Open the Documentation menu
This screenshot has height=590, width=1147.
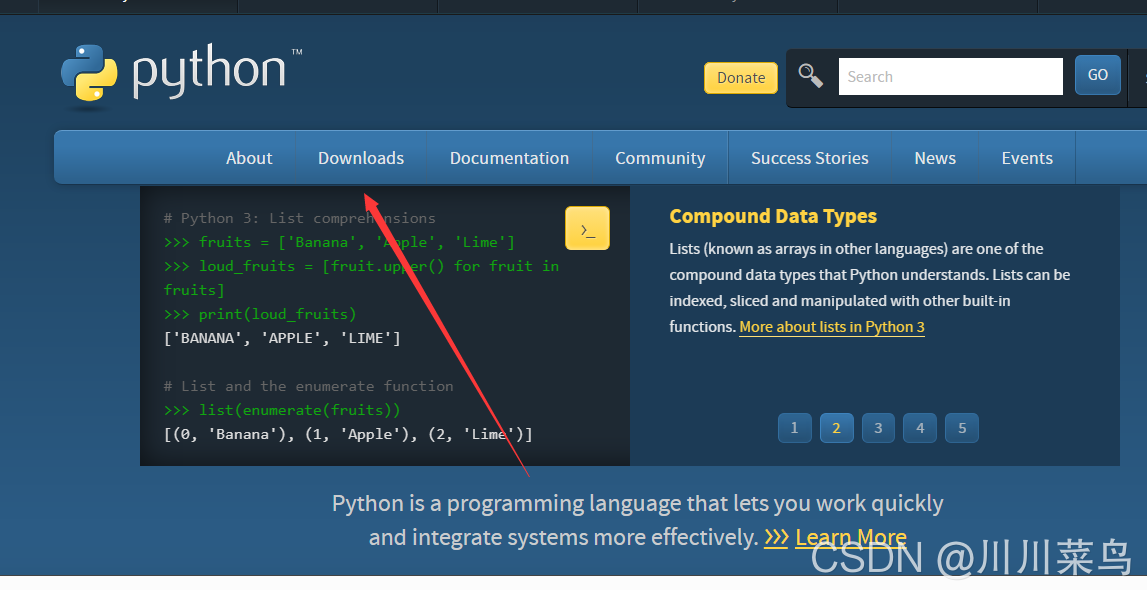509,158
